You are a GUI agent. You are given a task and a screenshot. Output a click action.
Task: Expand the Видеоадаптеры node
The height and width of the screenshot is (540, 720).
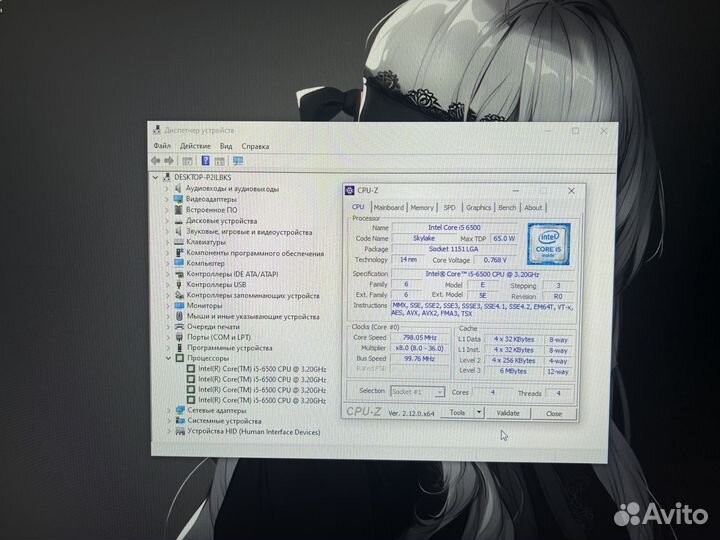click(x=167, y=199)
